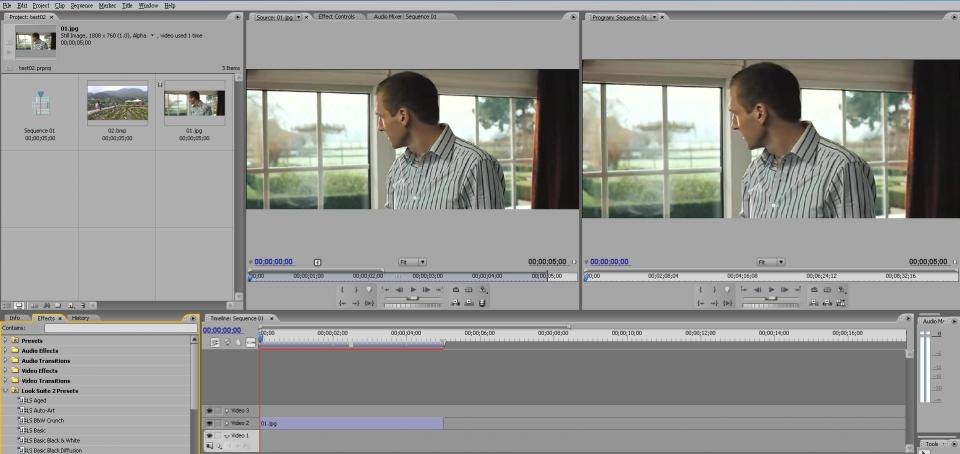Click the Lift button in the Program monitor
The width and height of the screenshot is (960, 454).
tap(814, 302)
